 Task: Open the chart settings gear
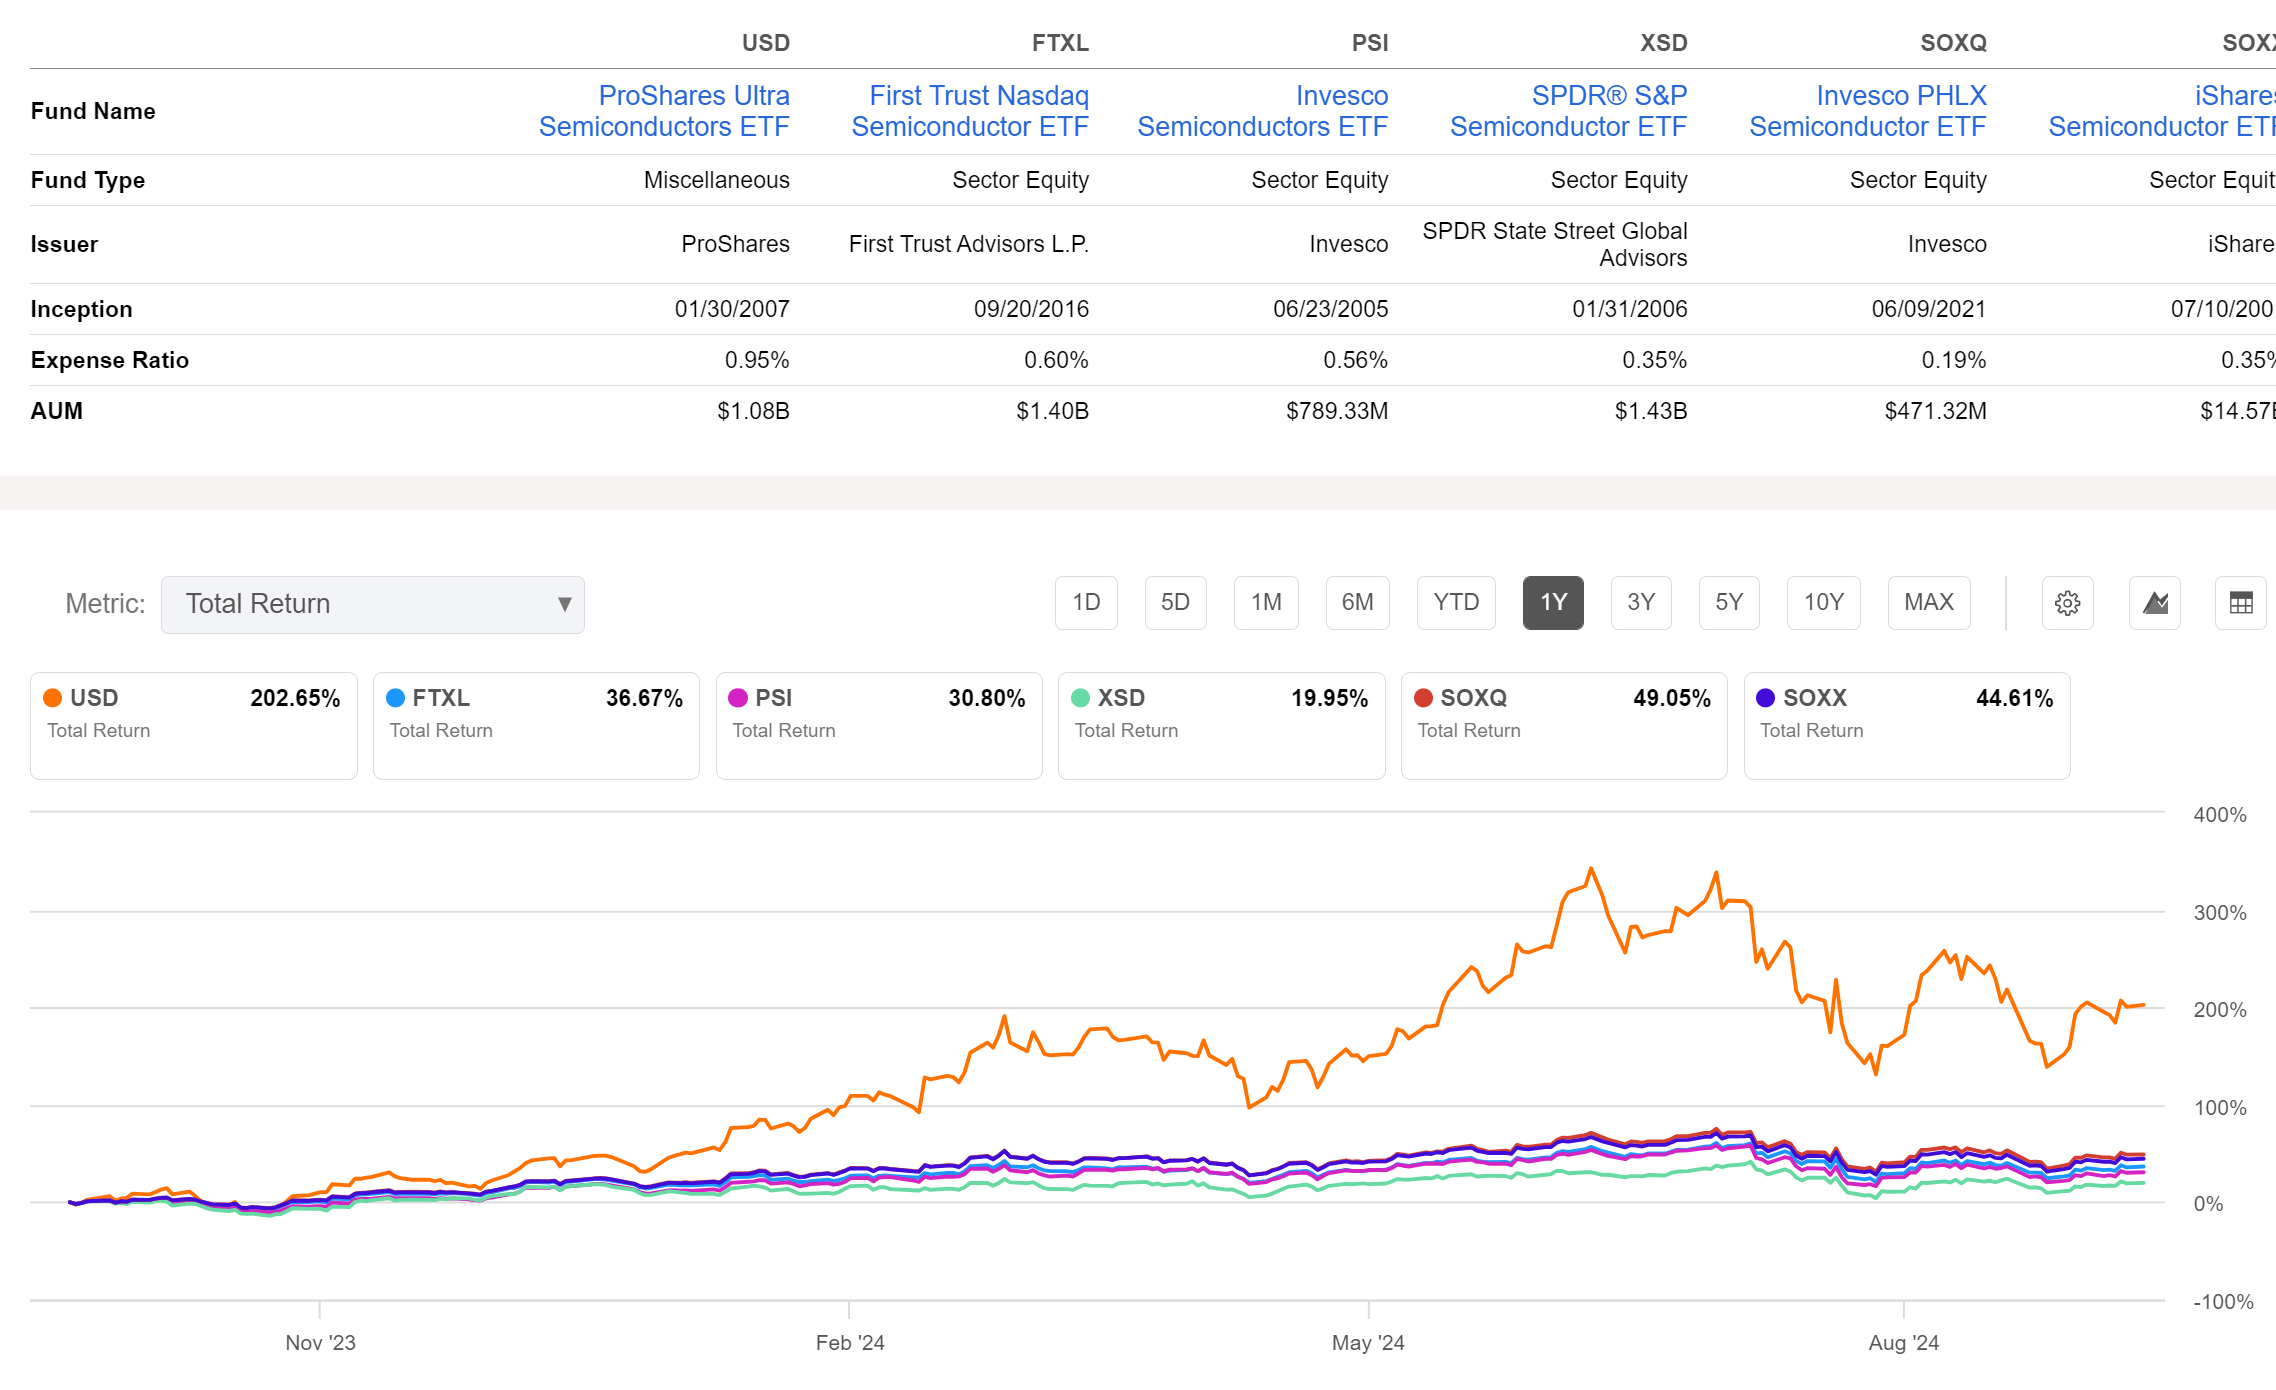pyautogui.click(x=2067, y=602)
